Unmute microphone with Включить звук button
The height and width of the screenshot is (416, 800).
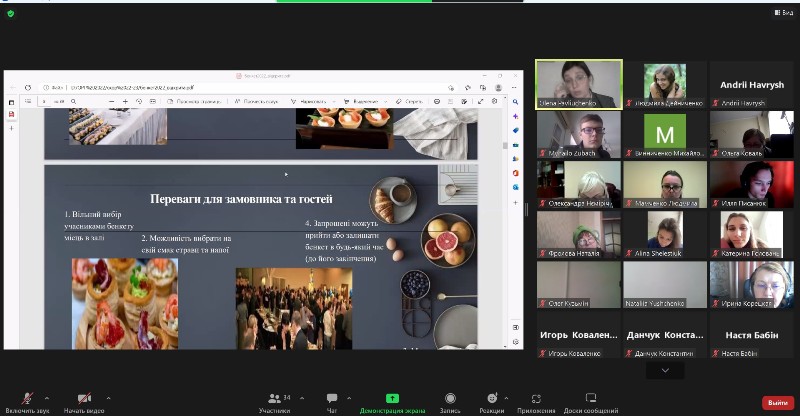[27, 400]
